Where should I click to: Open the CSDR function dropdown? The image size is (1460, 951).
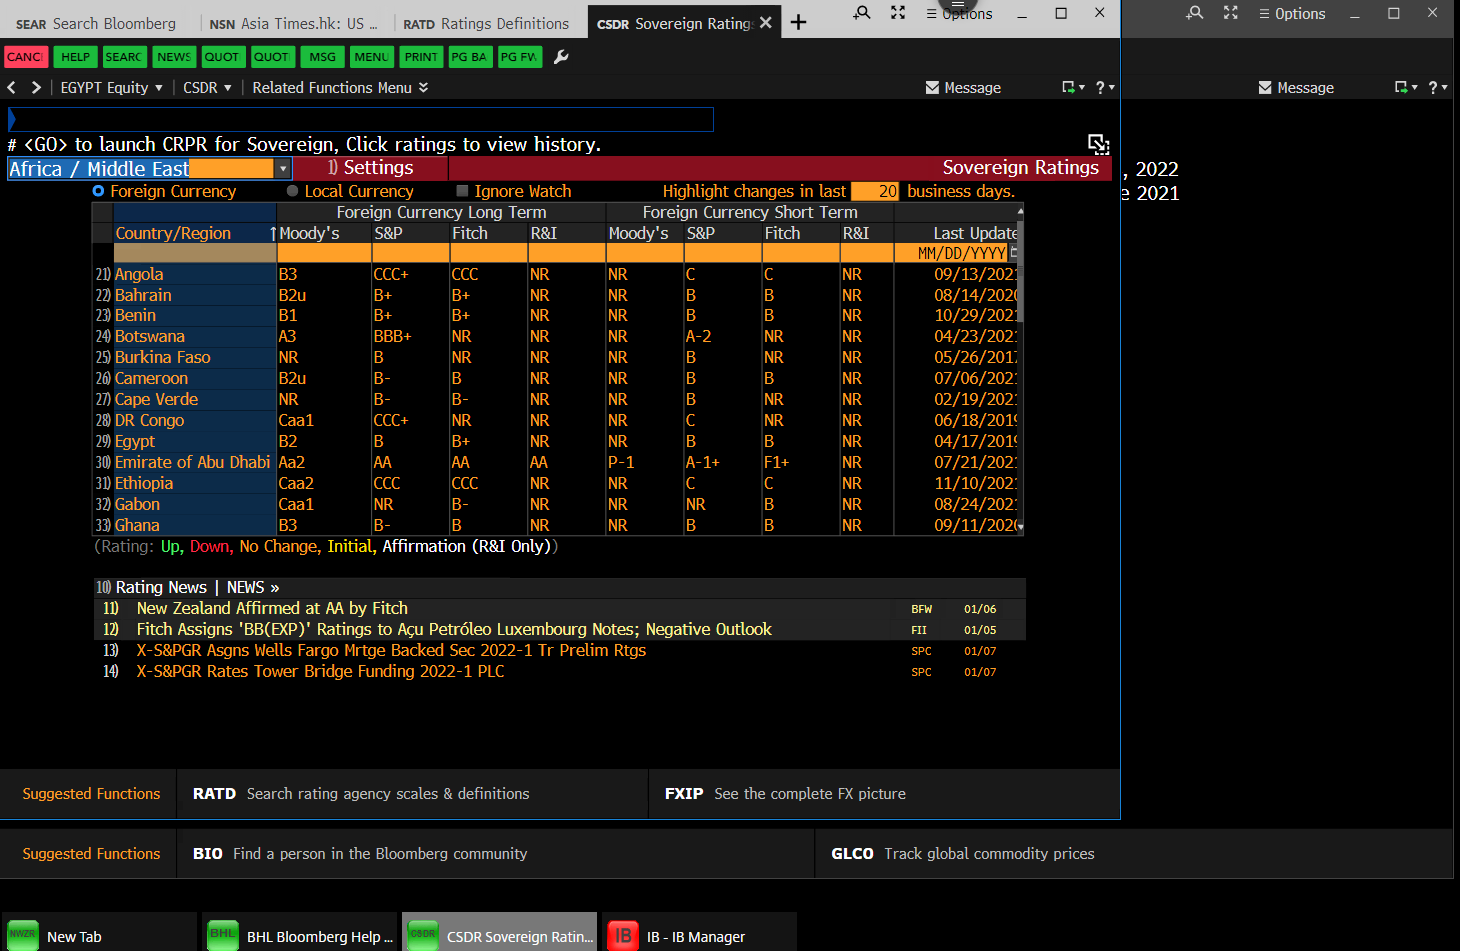[x=207, y=88]
